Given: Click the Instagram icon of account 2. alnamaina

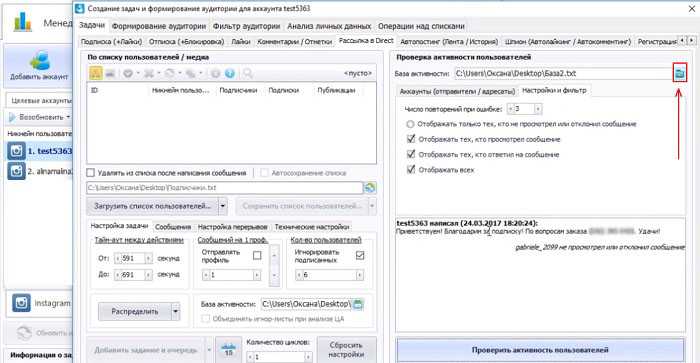Looking at the screenshot, I should point(16,171).
